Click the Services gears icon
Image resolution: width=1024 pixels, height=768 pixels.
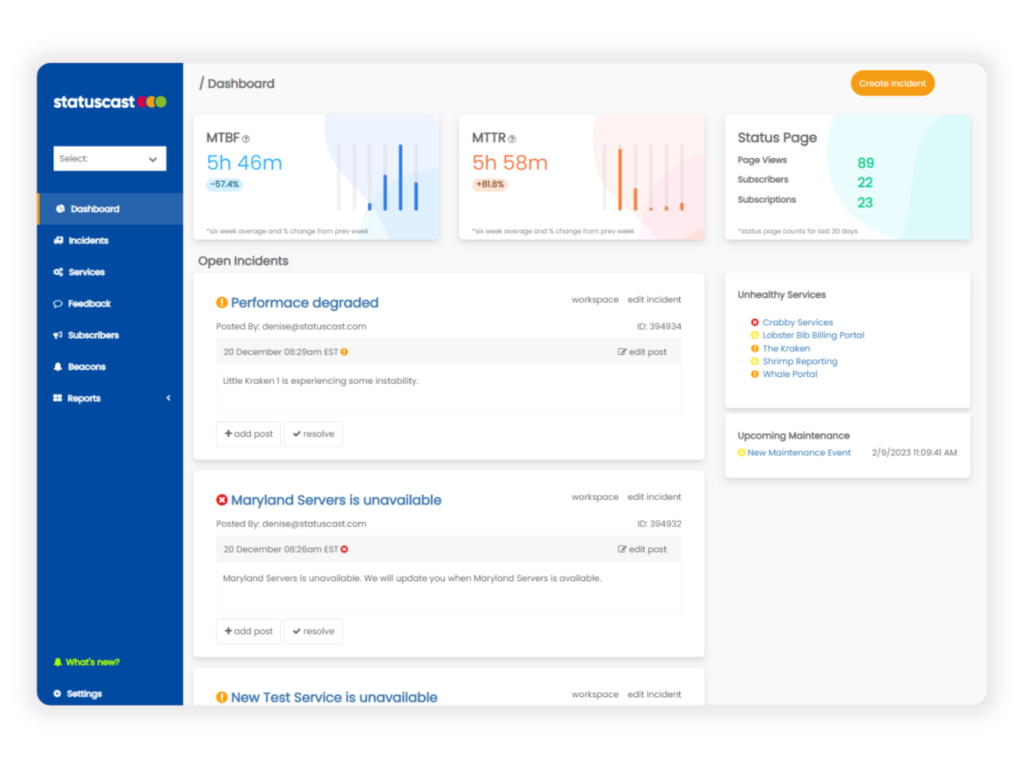[x=58, y=272]
